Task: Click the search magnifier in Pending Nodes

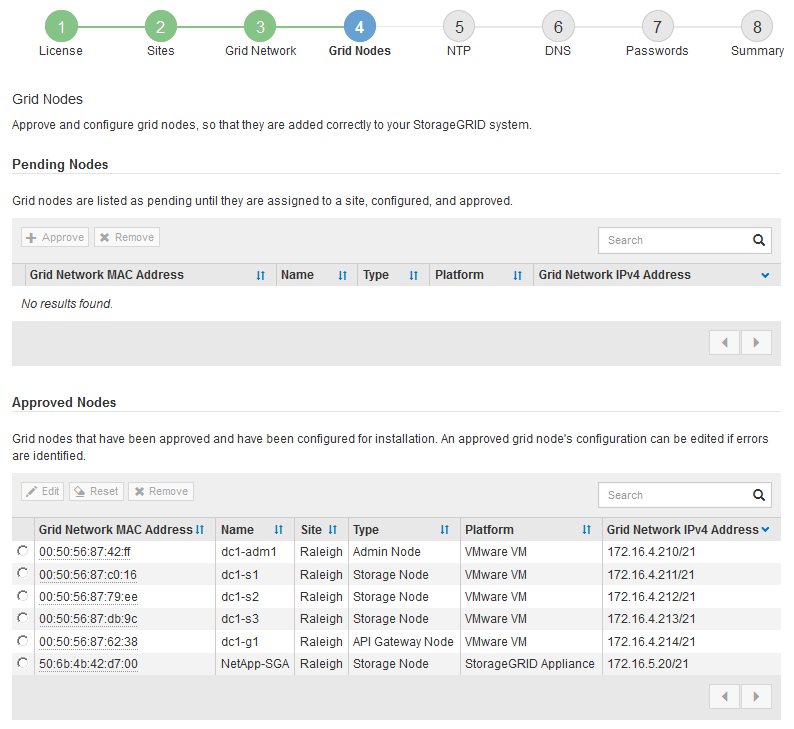Action: (x=759, y=240)
